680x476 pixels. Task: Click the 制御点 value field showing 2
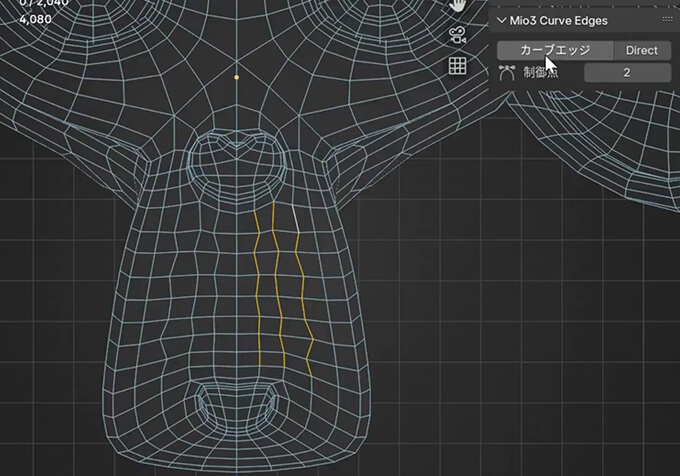coord(627,72)
